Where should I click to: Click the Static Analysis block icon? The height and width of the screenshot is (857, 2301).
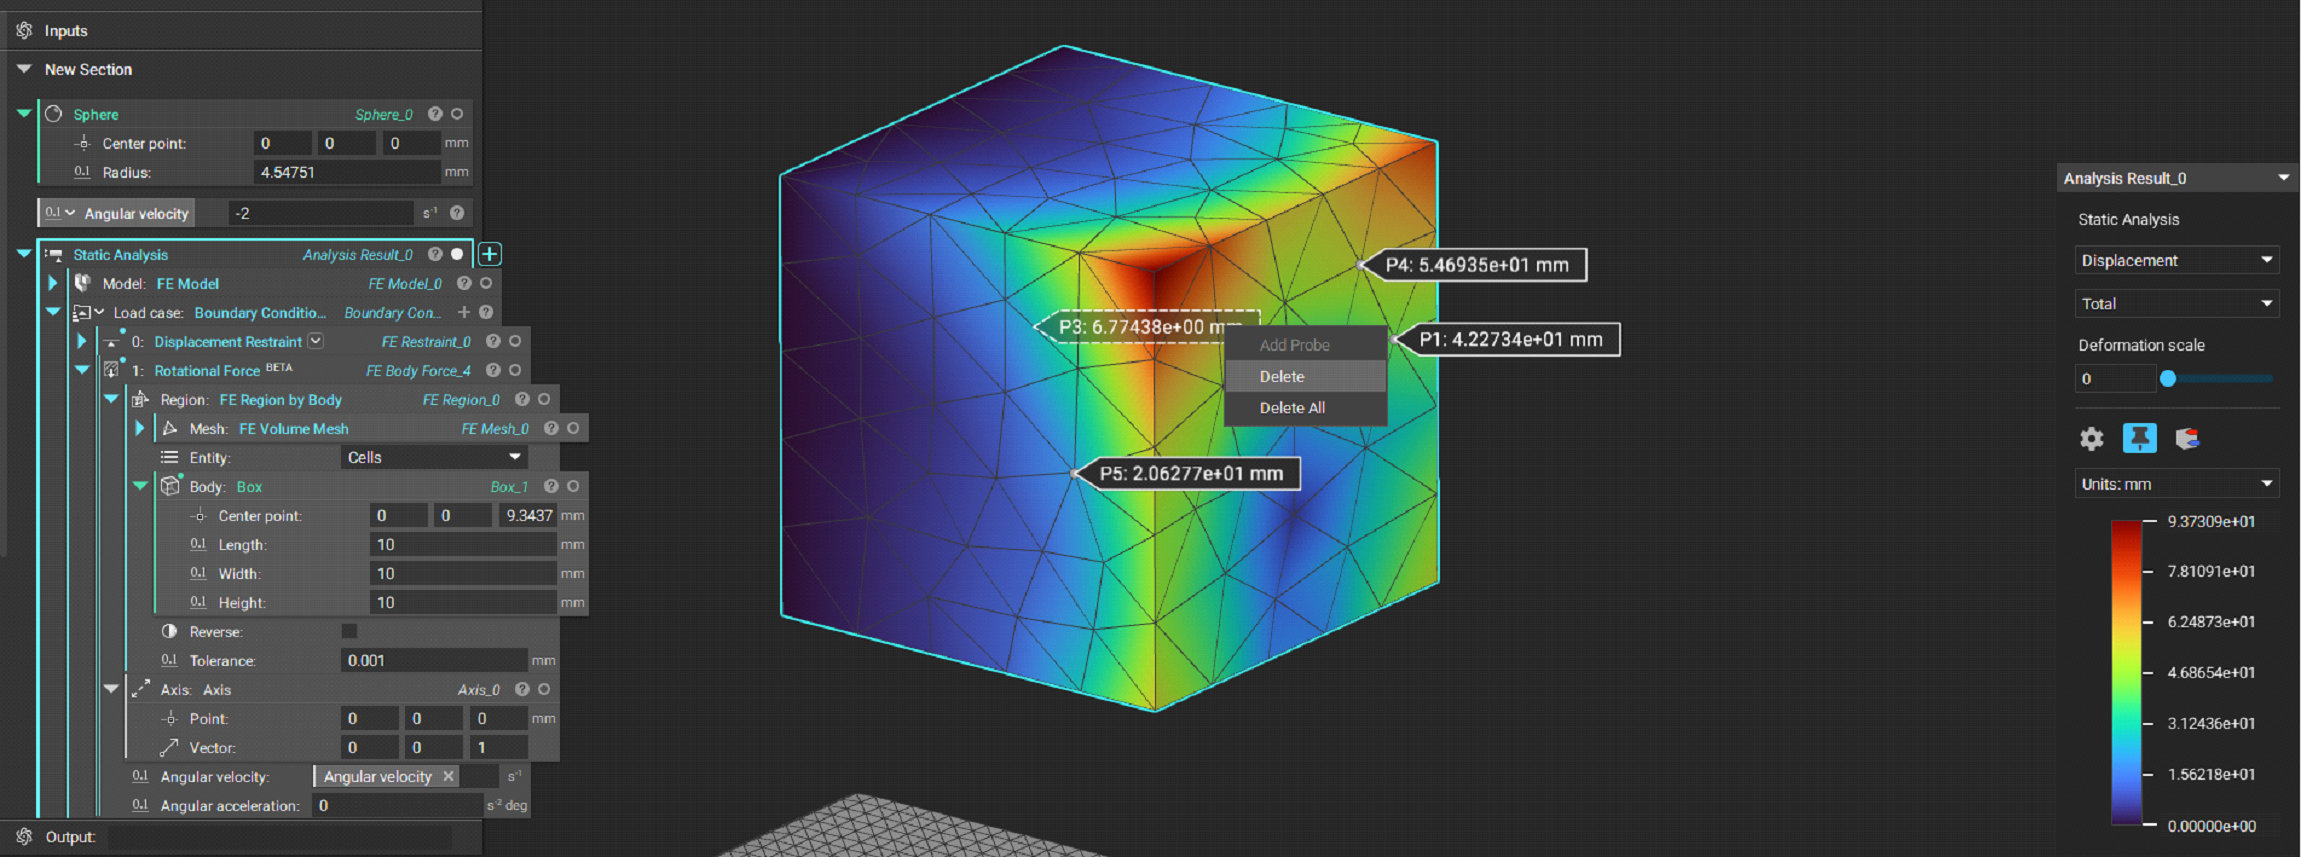[x=54, y=255]
